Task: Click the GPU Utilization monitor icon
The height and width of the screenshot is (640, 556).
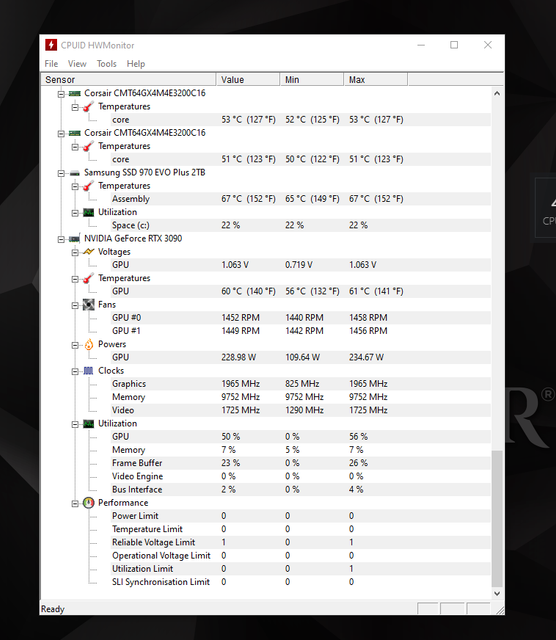Action: pos(89,424)
